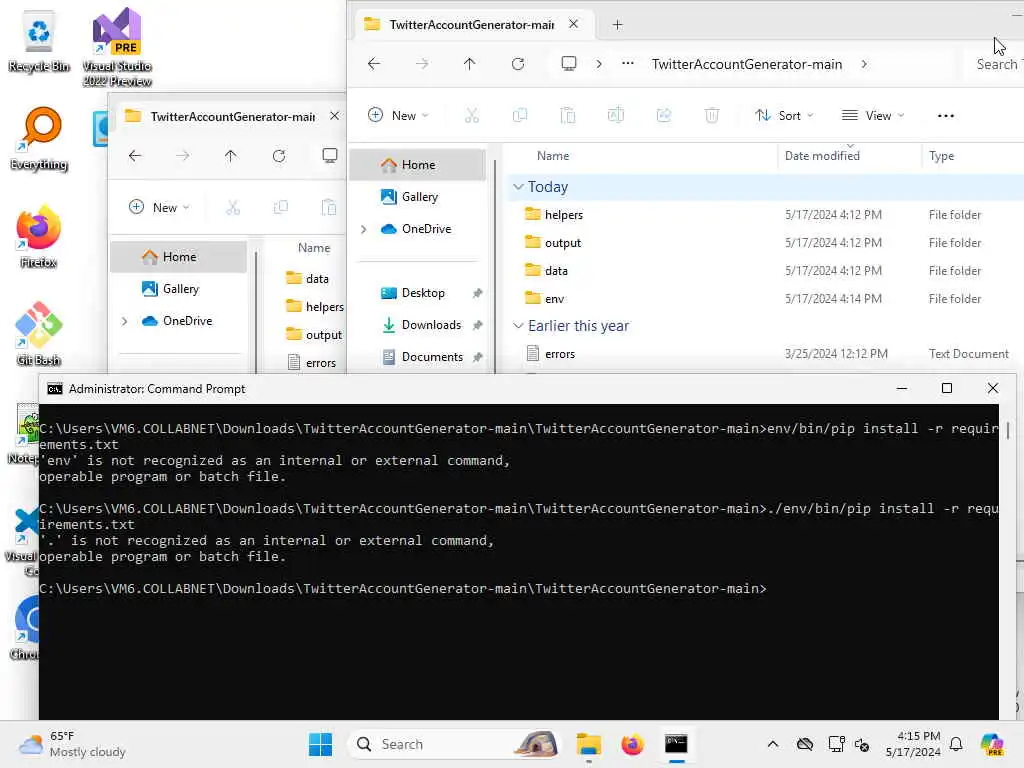This screenshot has height=768, width=1024.
Task: Go back in the rear Explorer window
Action: point(135,155)
